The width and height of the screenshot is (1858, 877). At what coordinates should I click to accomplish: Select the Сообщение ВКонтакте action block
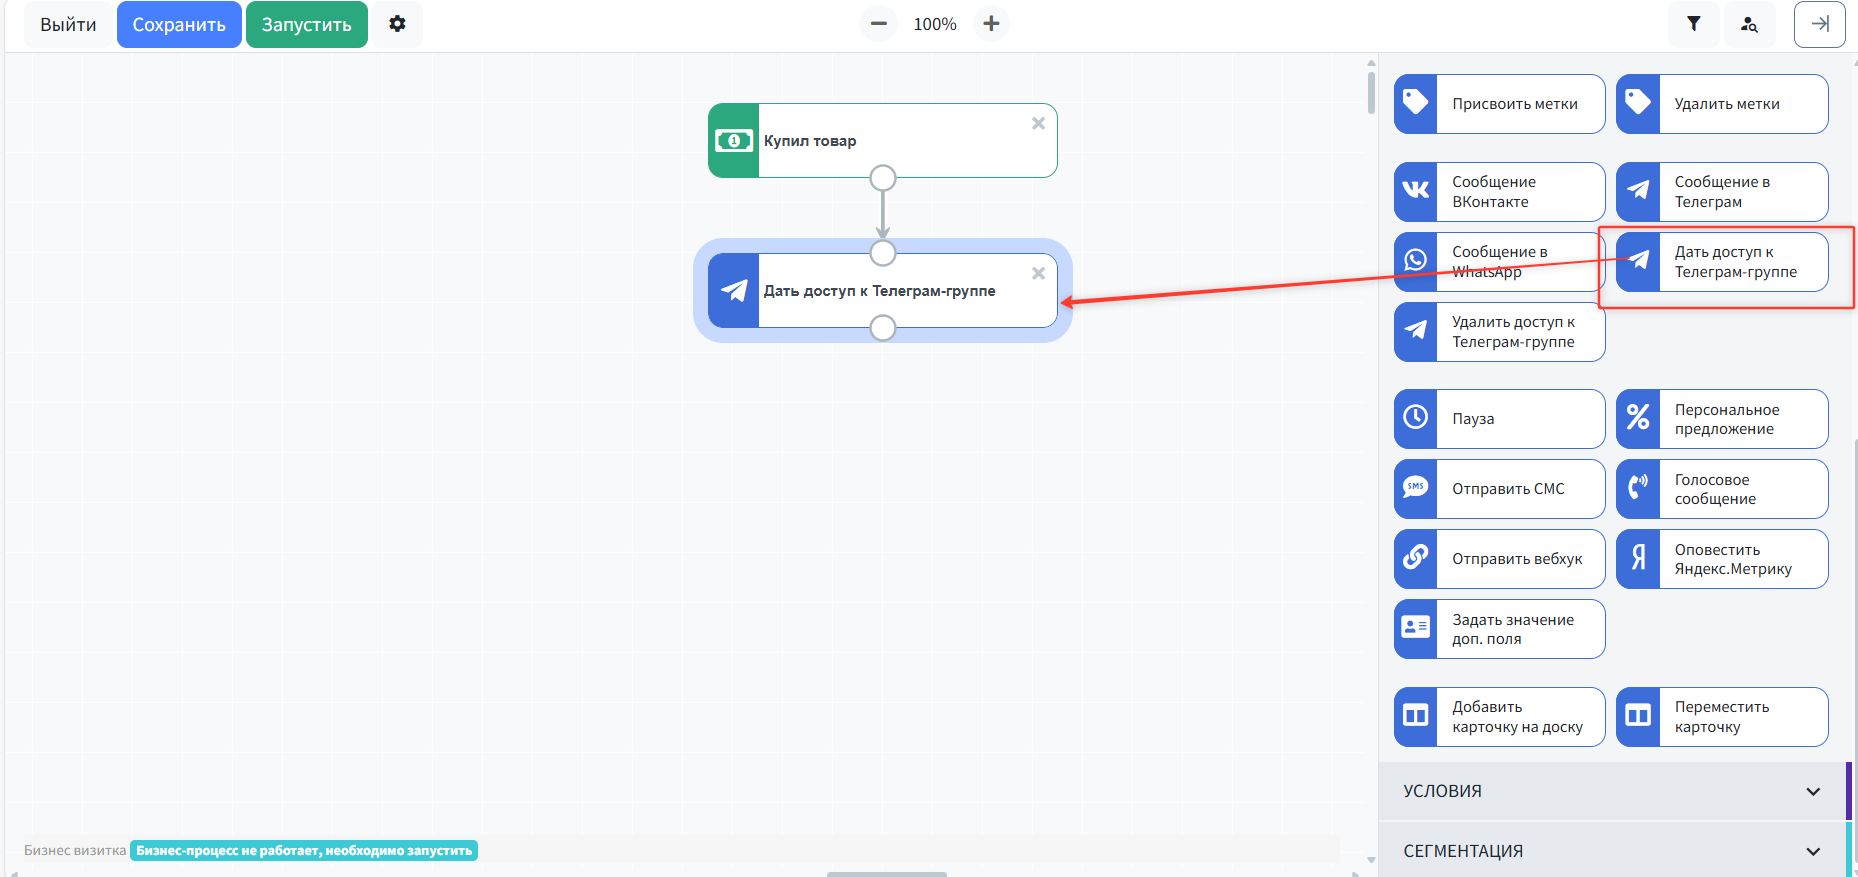point(1498,192)
